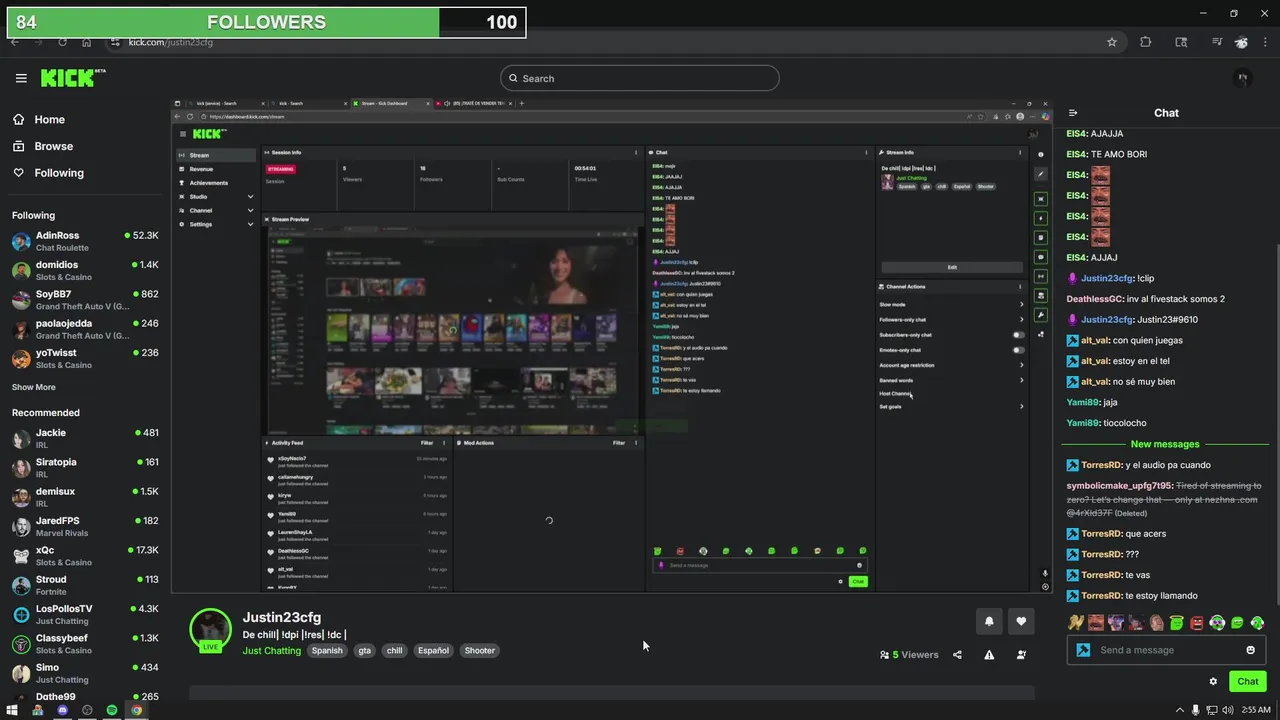Open the emoji picker in chat input
Viewport: 1280px width, 720px height.
tap(1250, 650)
